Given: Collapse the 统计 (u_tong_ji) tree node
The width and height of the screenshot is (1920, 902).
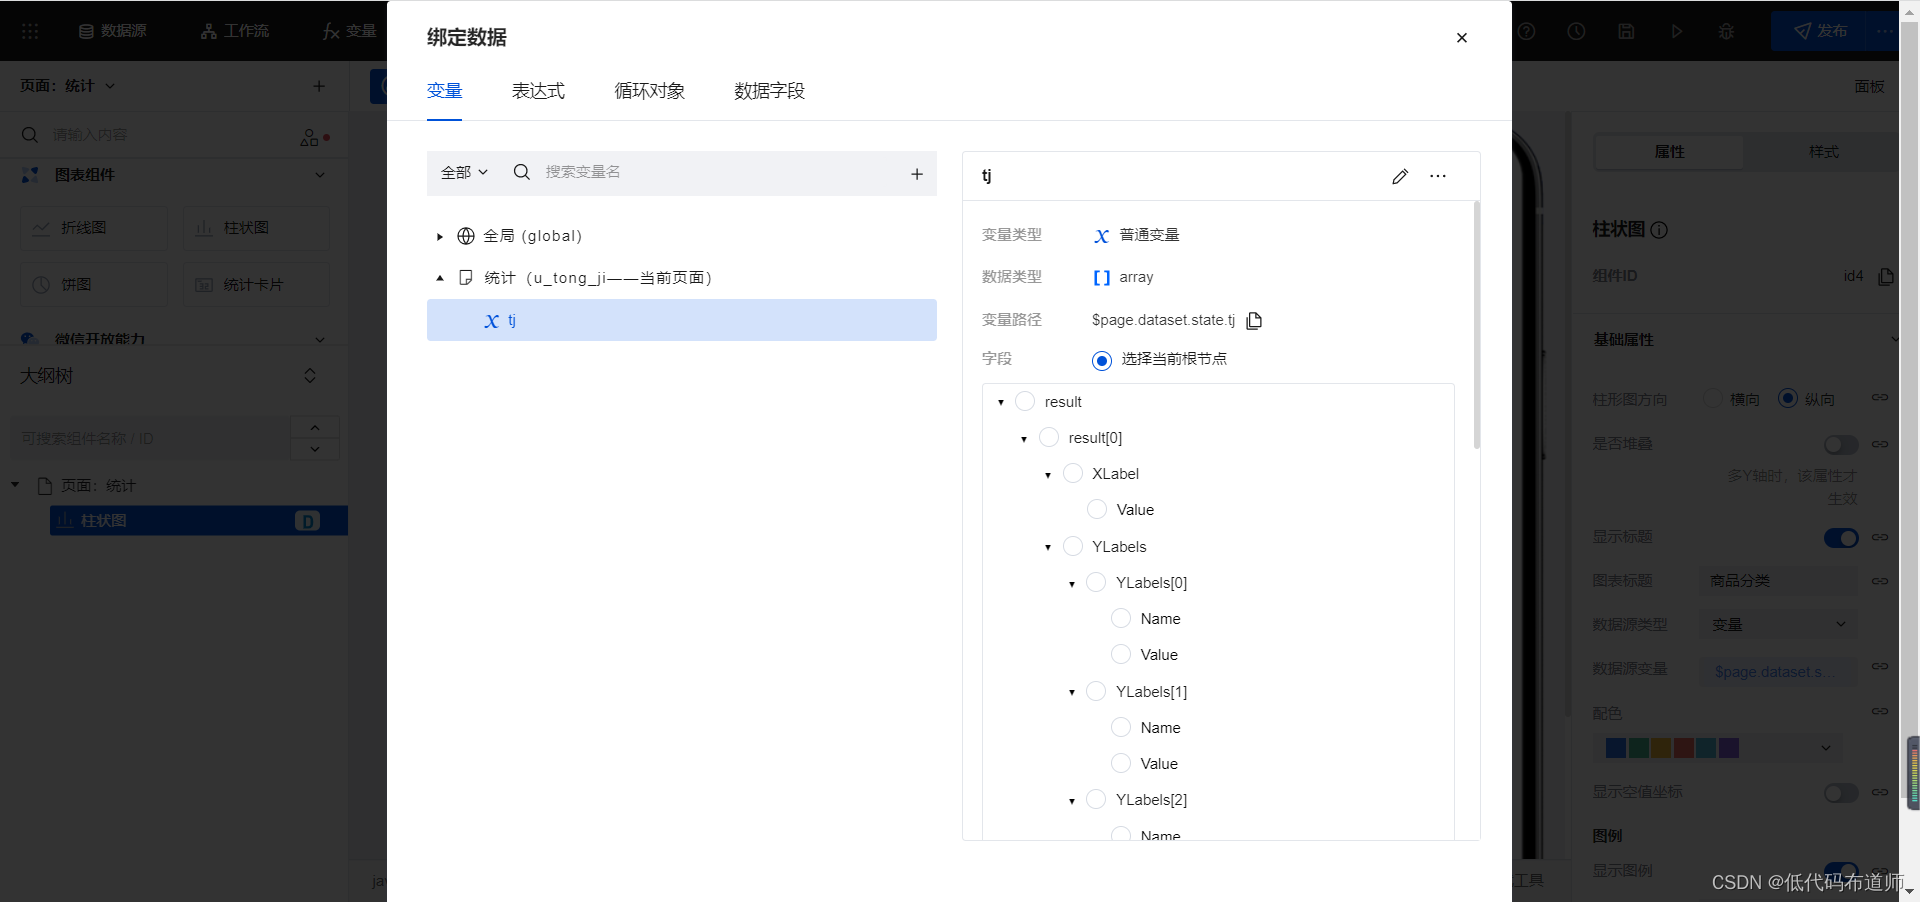Looking at the screenshot, I should tap(439, 278).
